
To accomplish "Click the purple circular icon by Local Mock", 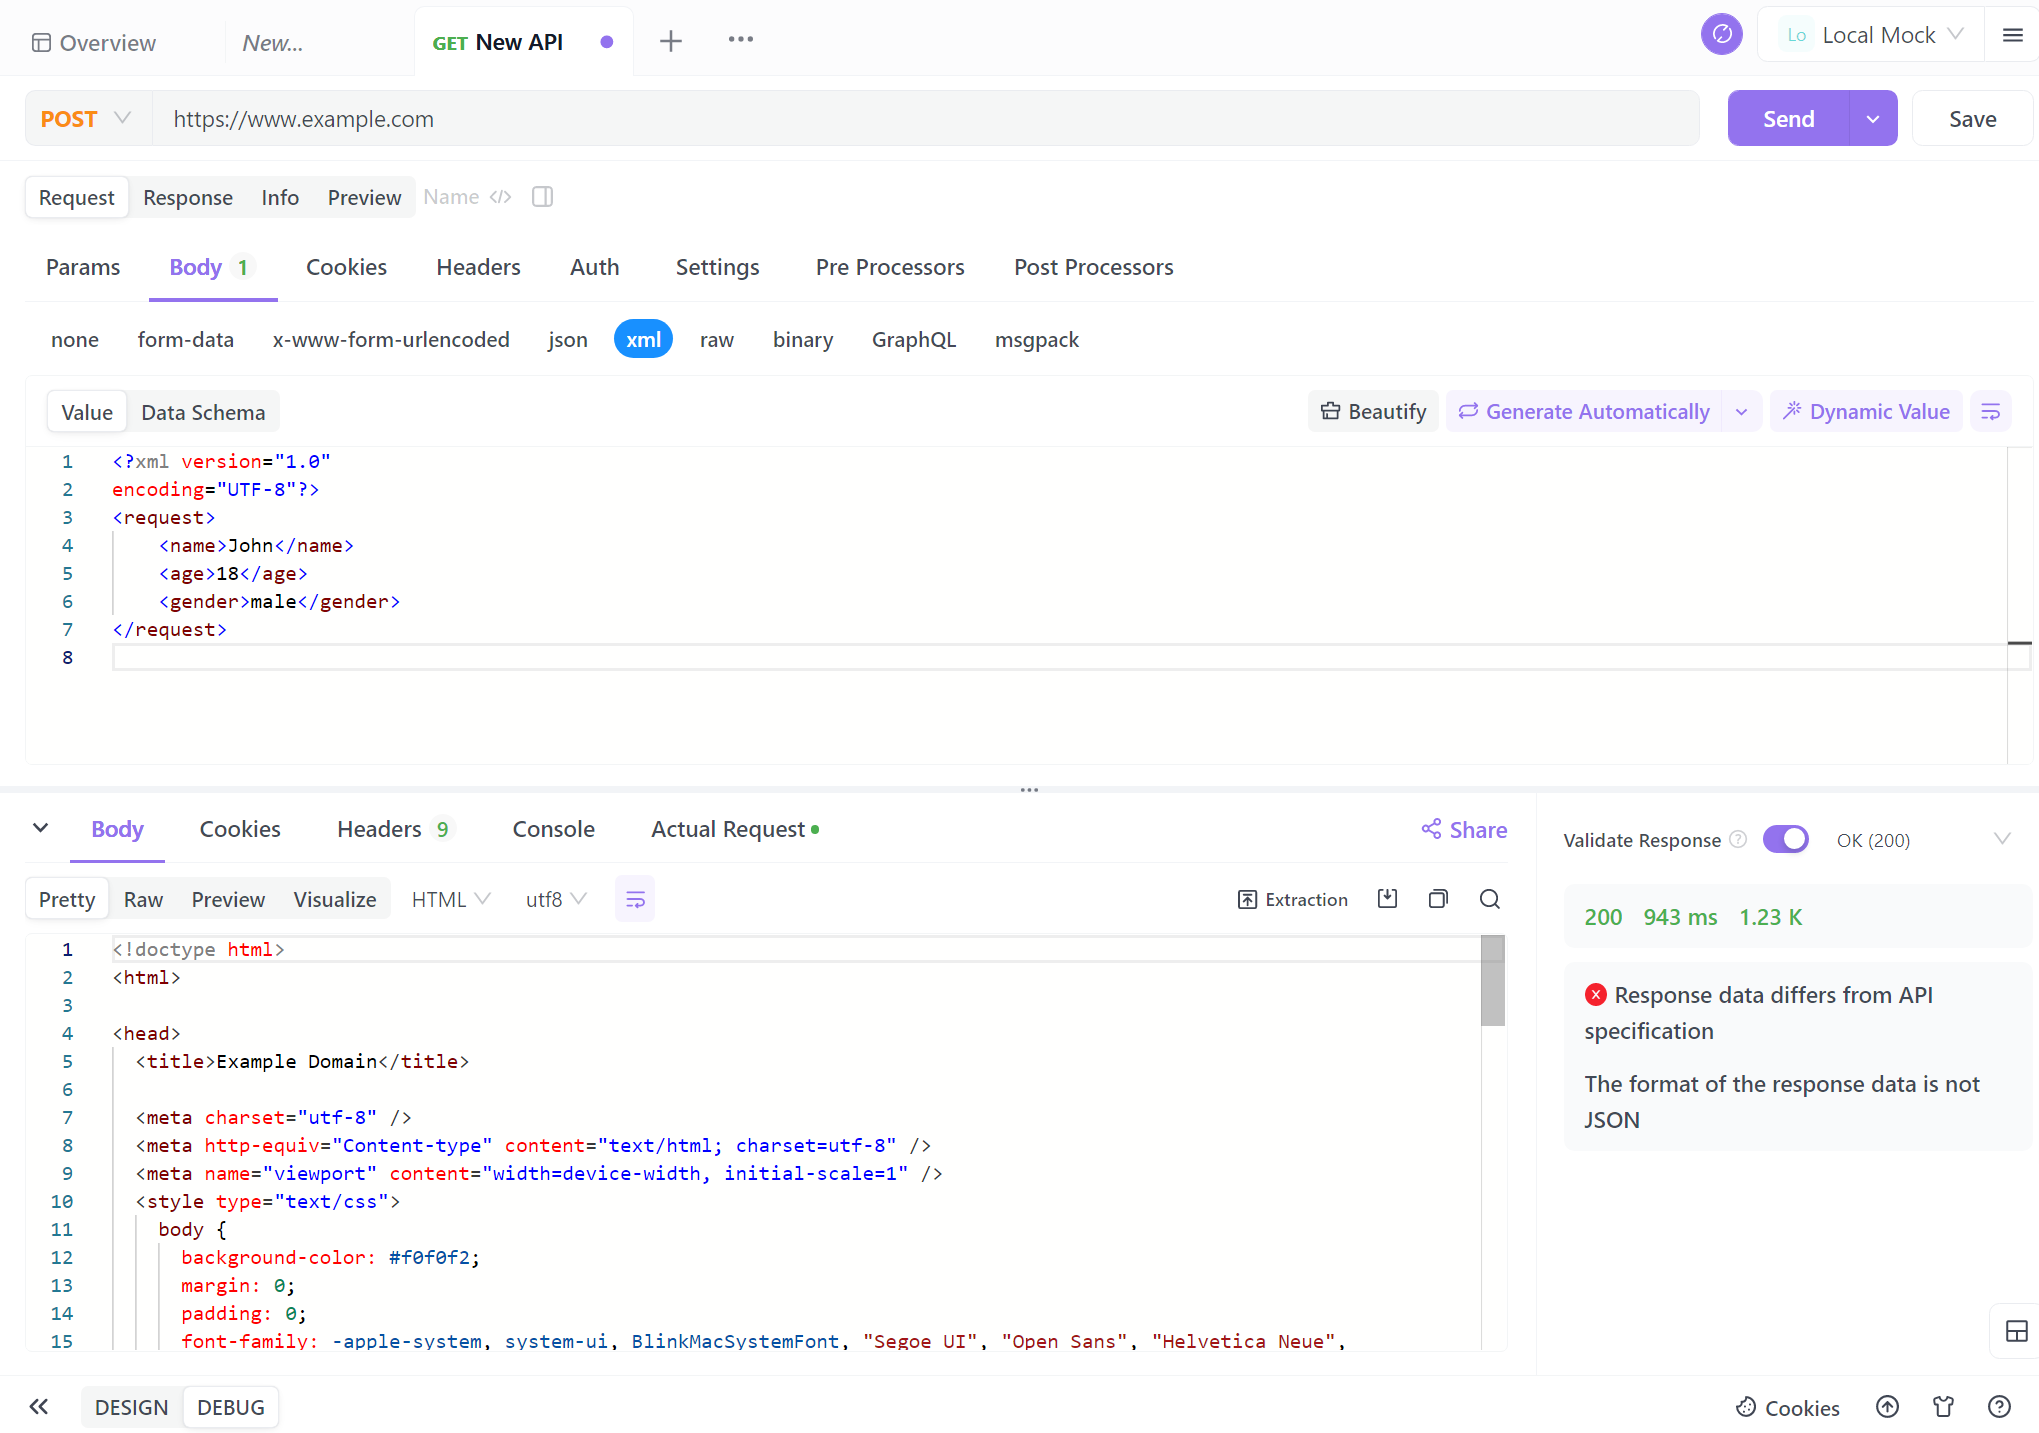I will tap(1721, 35).
